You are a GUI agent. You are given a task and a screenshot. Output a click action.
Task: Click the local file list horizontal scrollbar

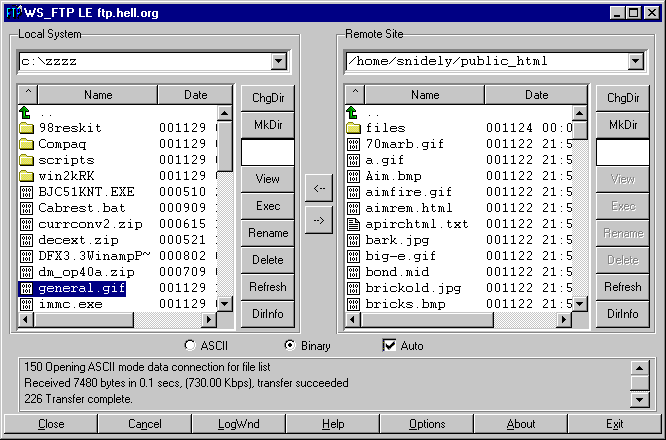click(x=117, y=319)
